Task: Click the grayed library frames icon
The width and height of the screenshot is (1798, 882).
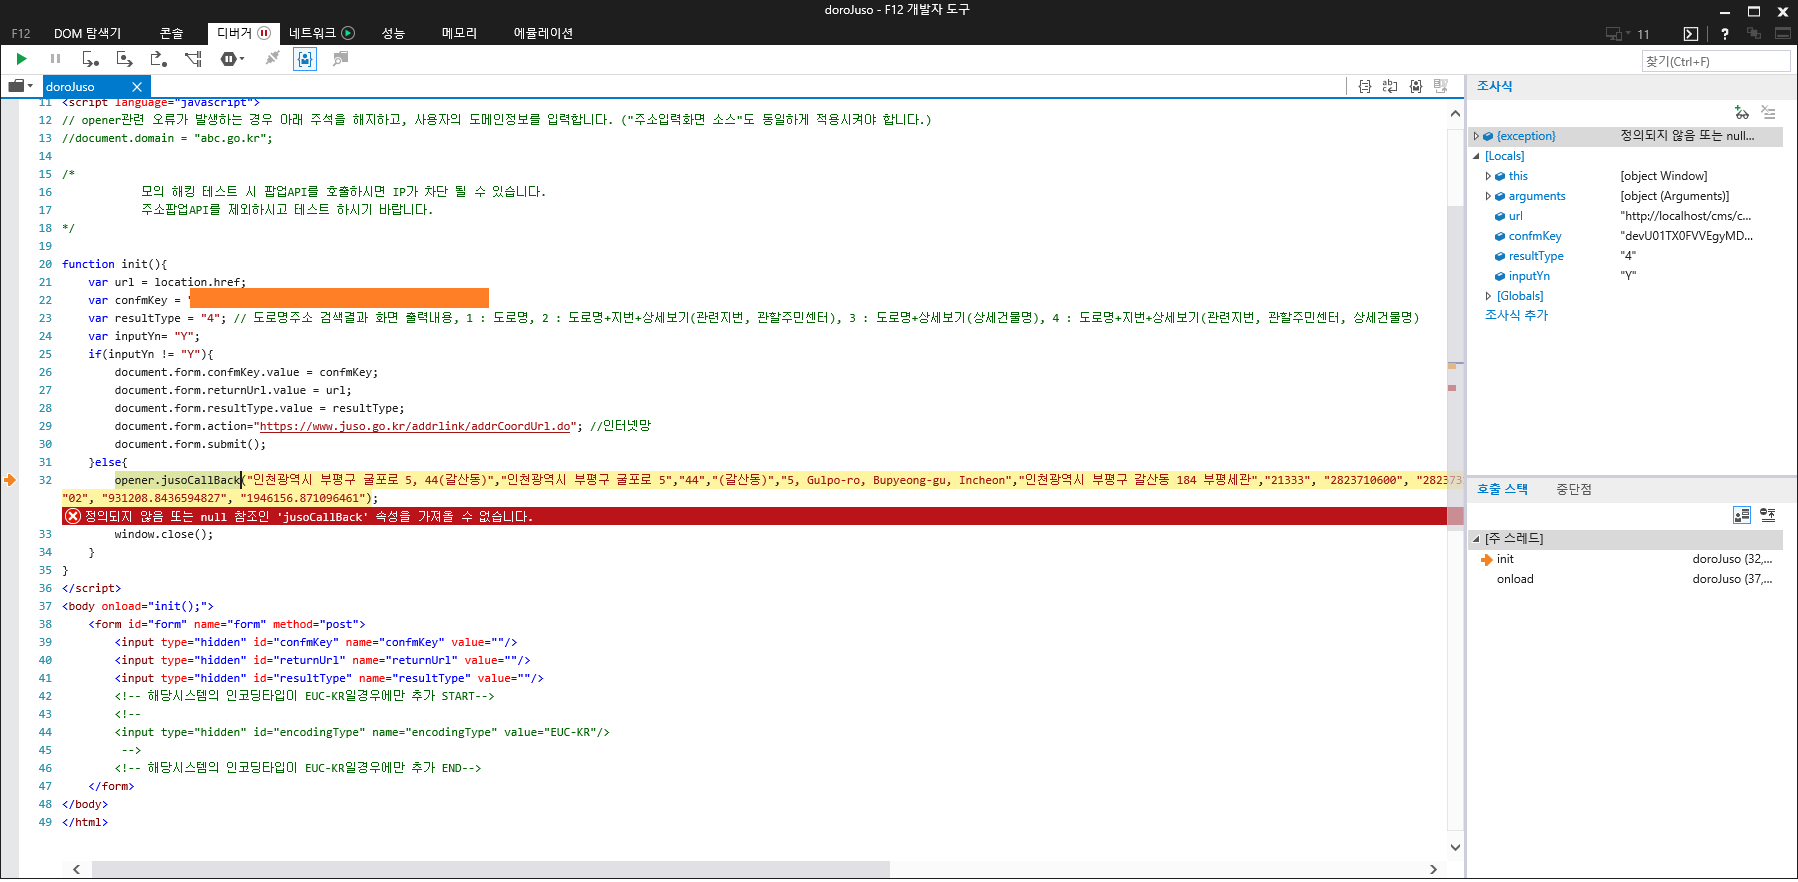Action: pyautogui.click(x=341, y=59)
